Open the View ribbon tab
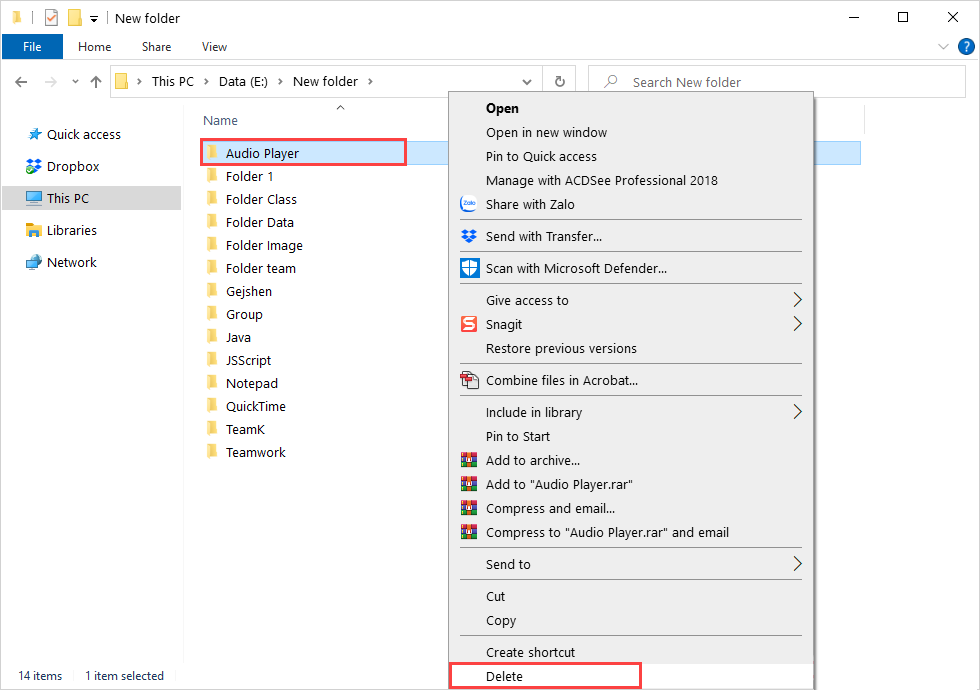 [214, 47]
